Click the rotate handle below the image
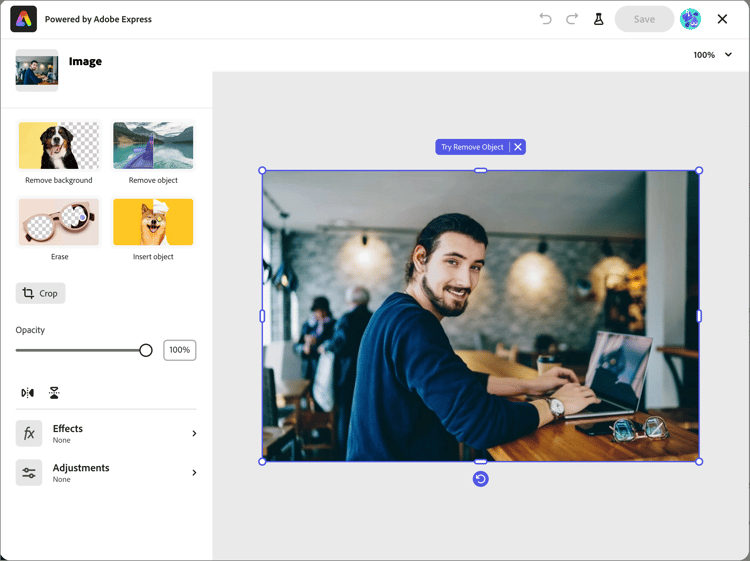 [480, 479]
